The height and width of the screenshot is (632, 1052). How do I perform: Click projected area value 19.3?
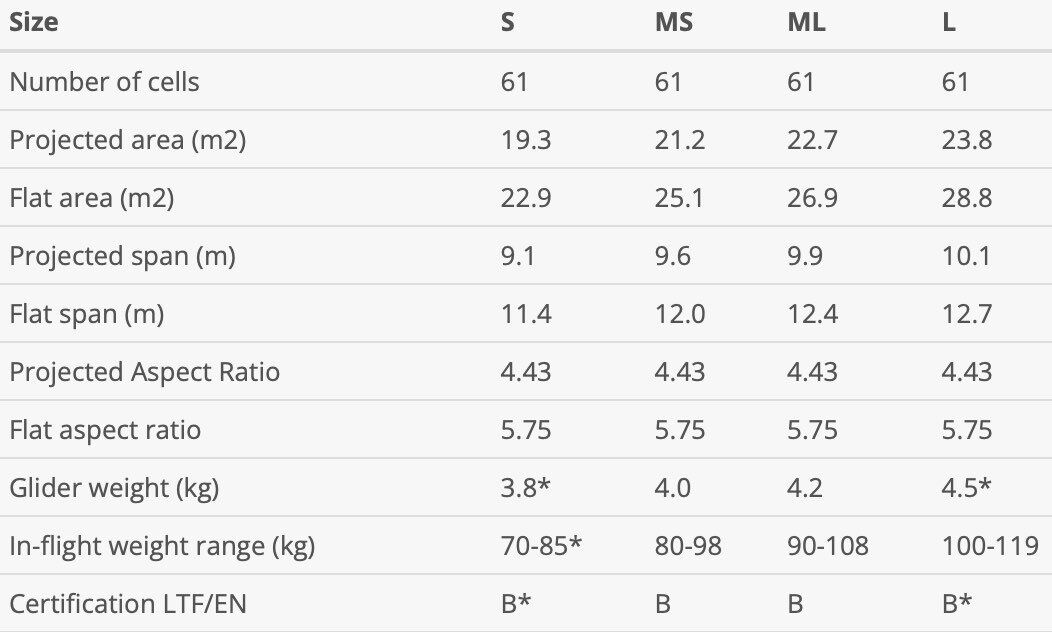(x=526, y=140)
